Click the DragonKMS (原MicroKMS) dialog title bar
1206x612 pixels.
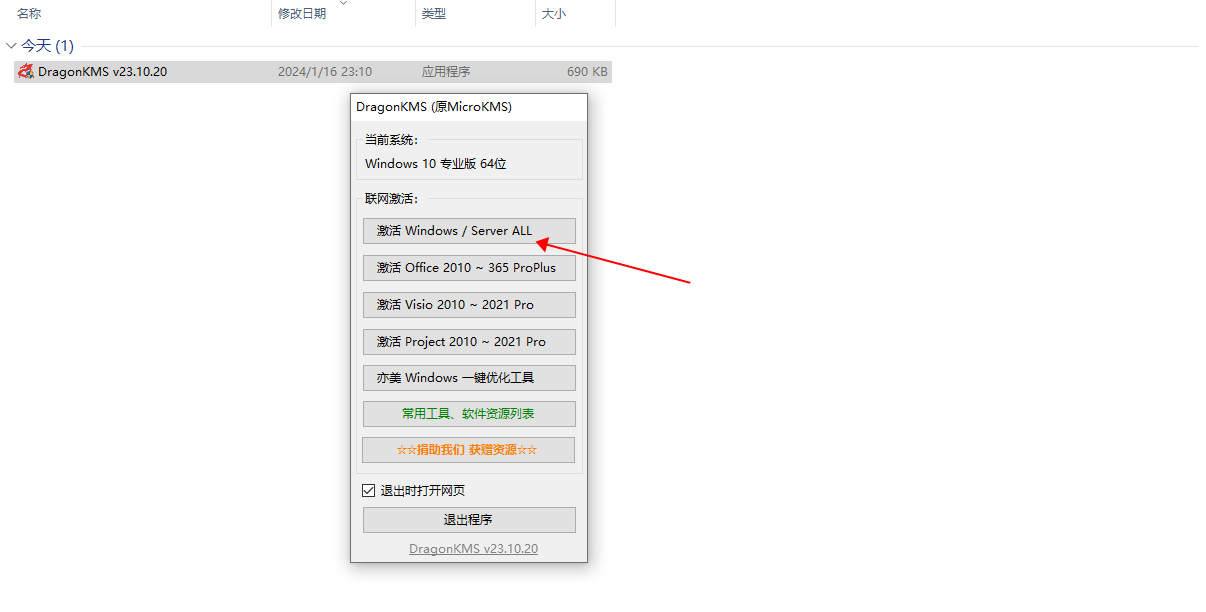point(434,107)
